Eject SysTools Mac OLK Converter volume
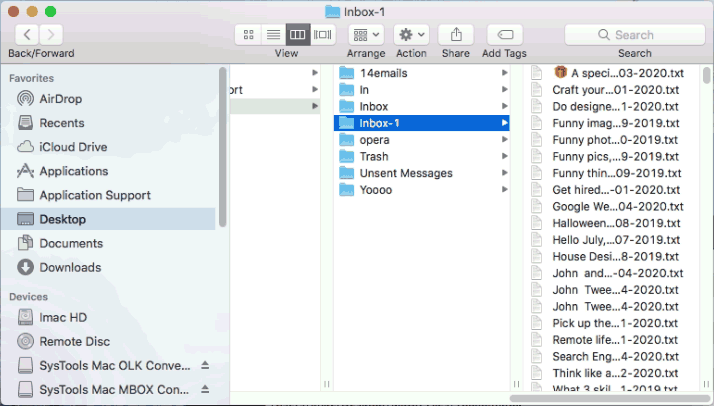Screen dimensions: 714x406 click(x=205, y=365)
